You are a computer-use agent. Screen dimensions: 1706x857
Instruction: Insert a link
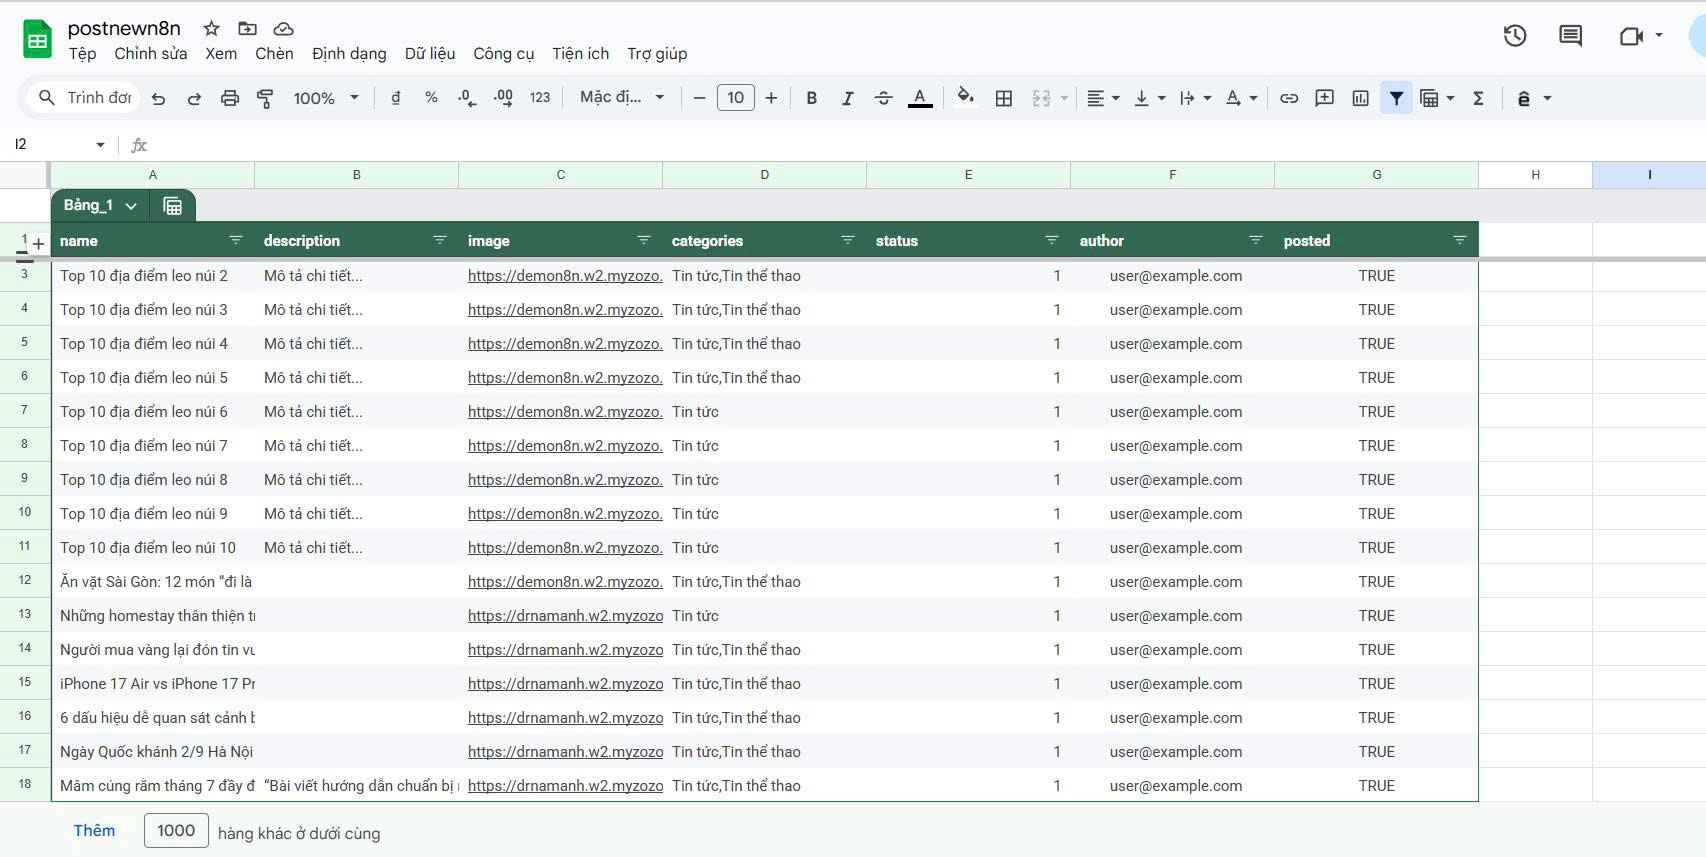pyautogui.click(x=1289, y=98)
